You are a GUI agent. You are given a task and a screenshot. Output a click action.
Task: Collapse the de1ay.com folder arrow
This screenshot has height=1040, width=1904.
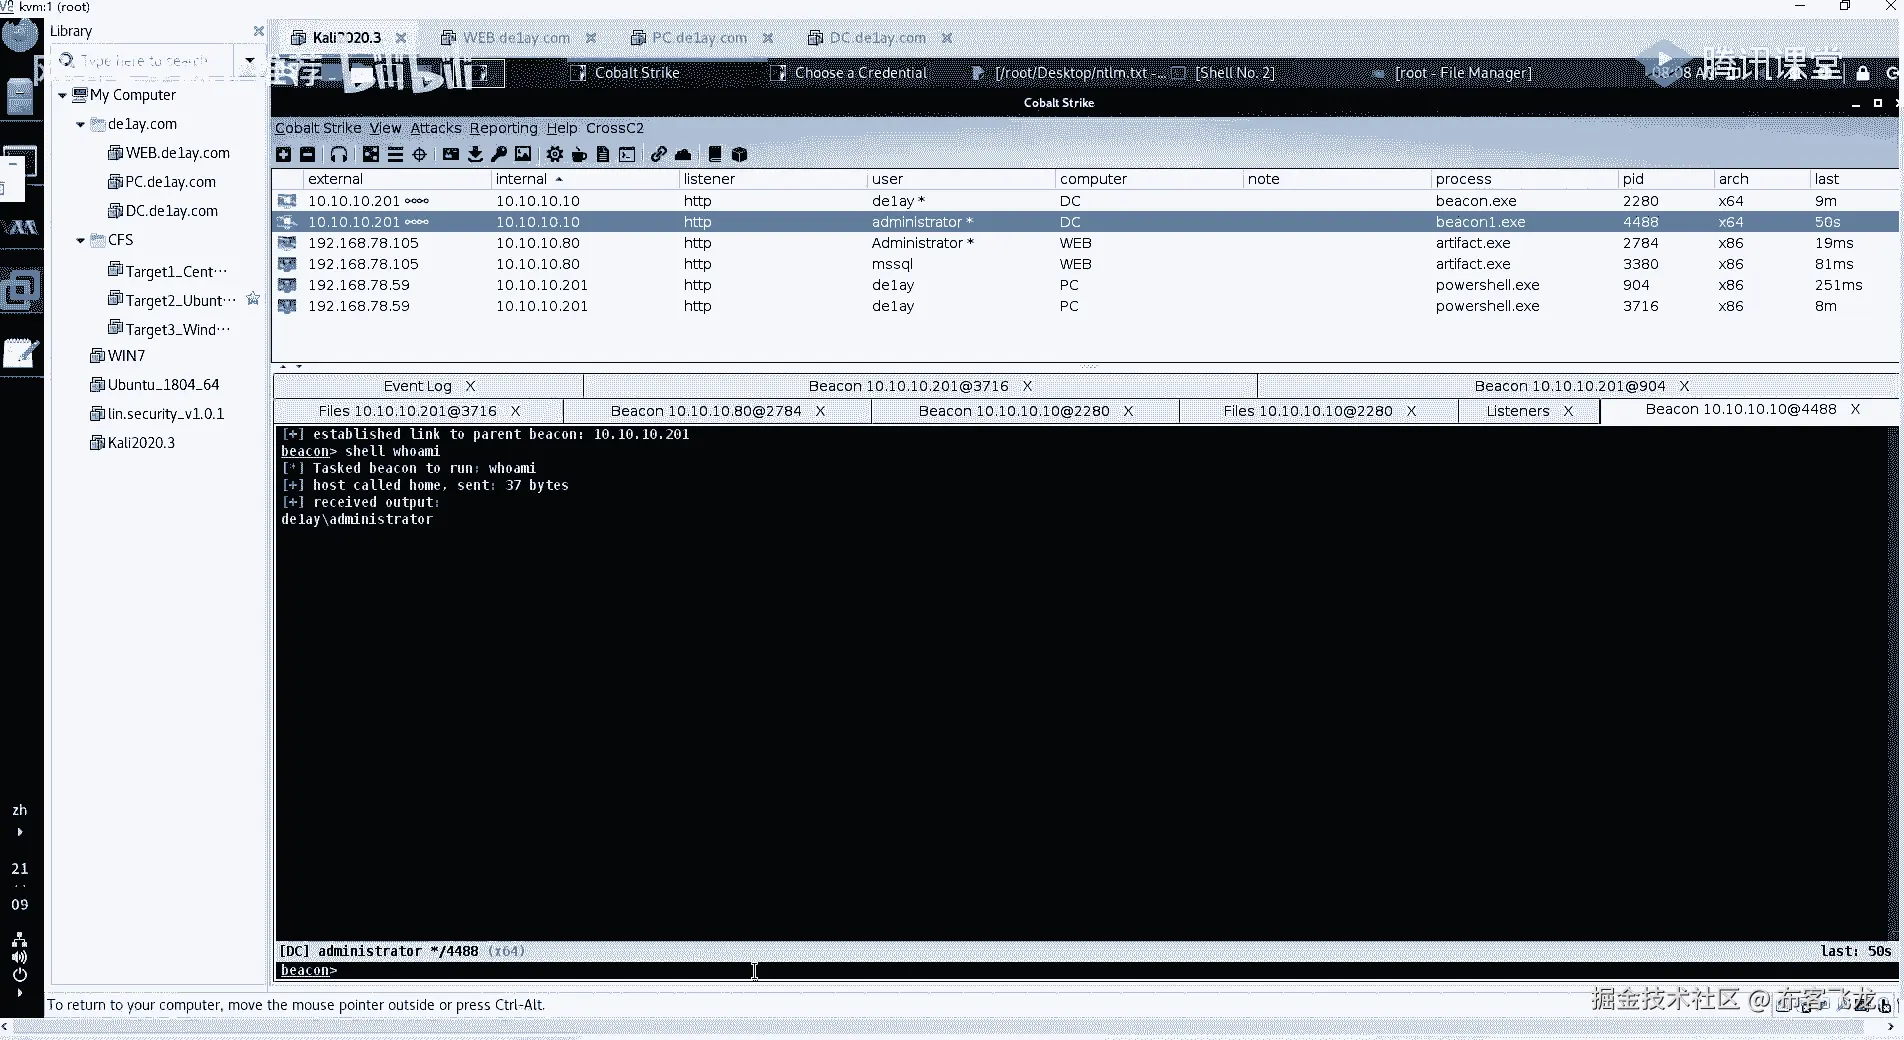[x=81, y=124]
